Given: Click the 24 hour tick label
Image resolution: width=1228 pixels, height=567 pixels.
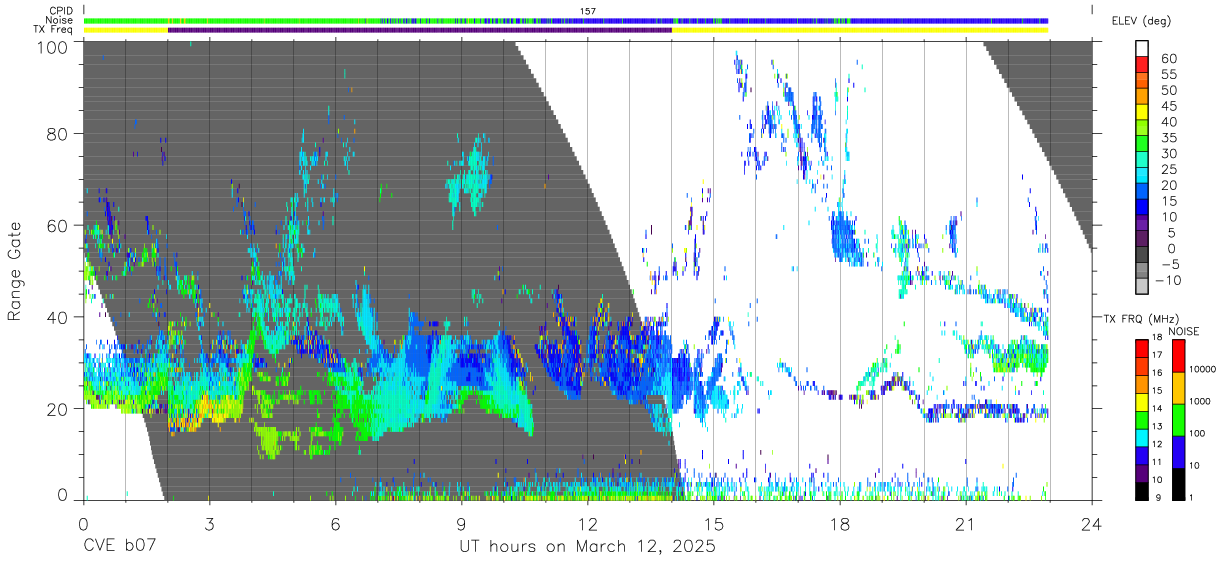Looking at the screenshot, I should click(1092, 525).
